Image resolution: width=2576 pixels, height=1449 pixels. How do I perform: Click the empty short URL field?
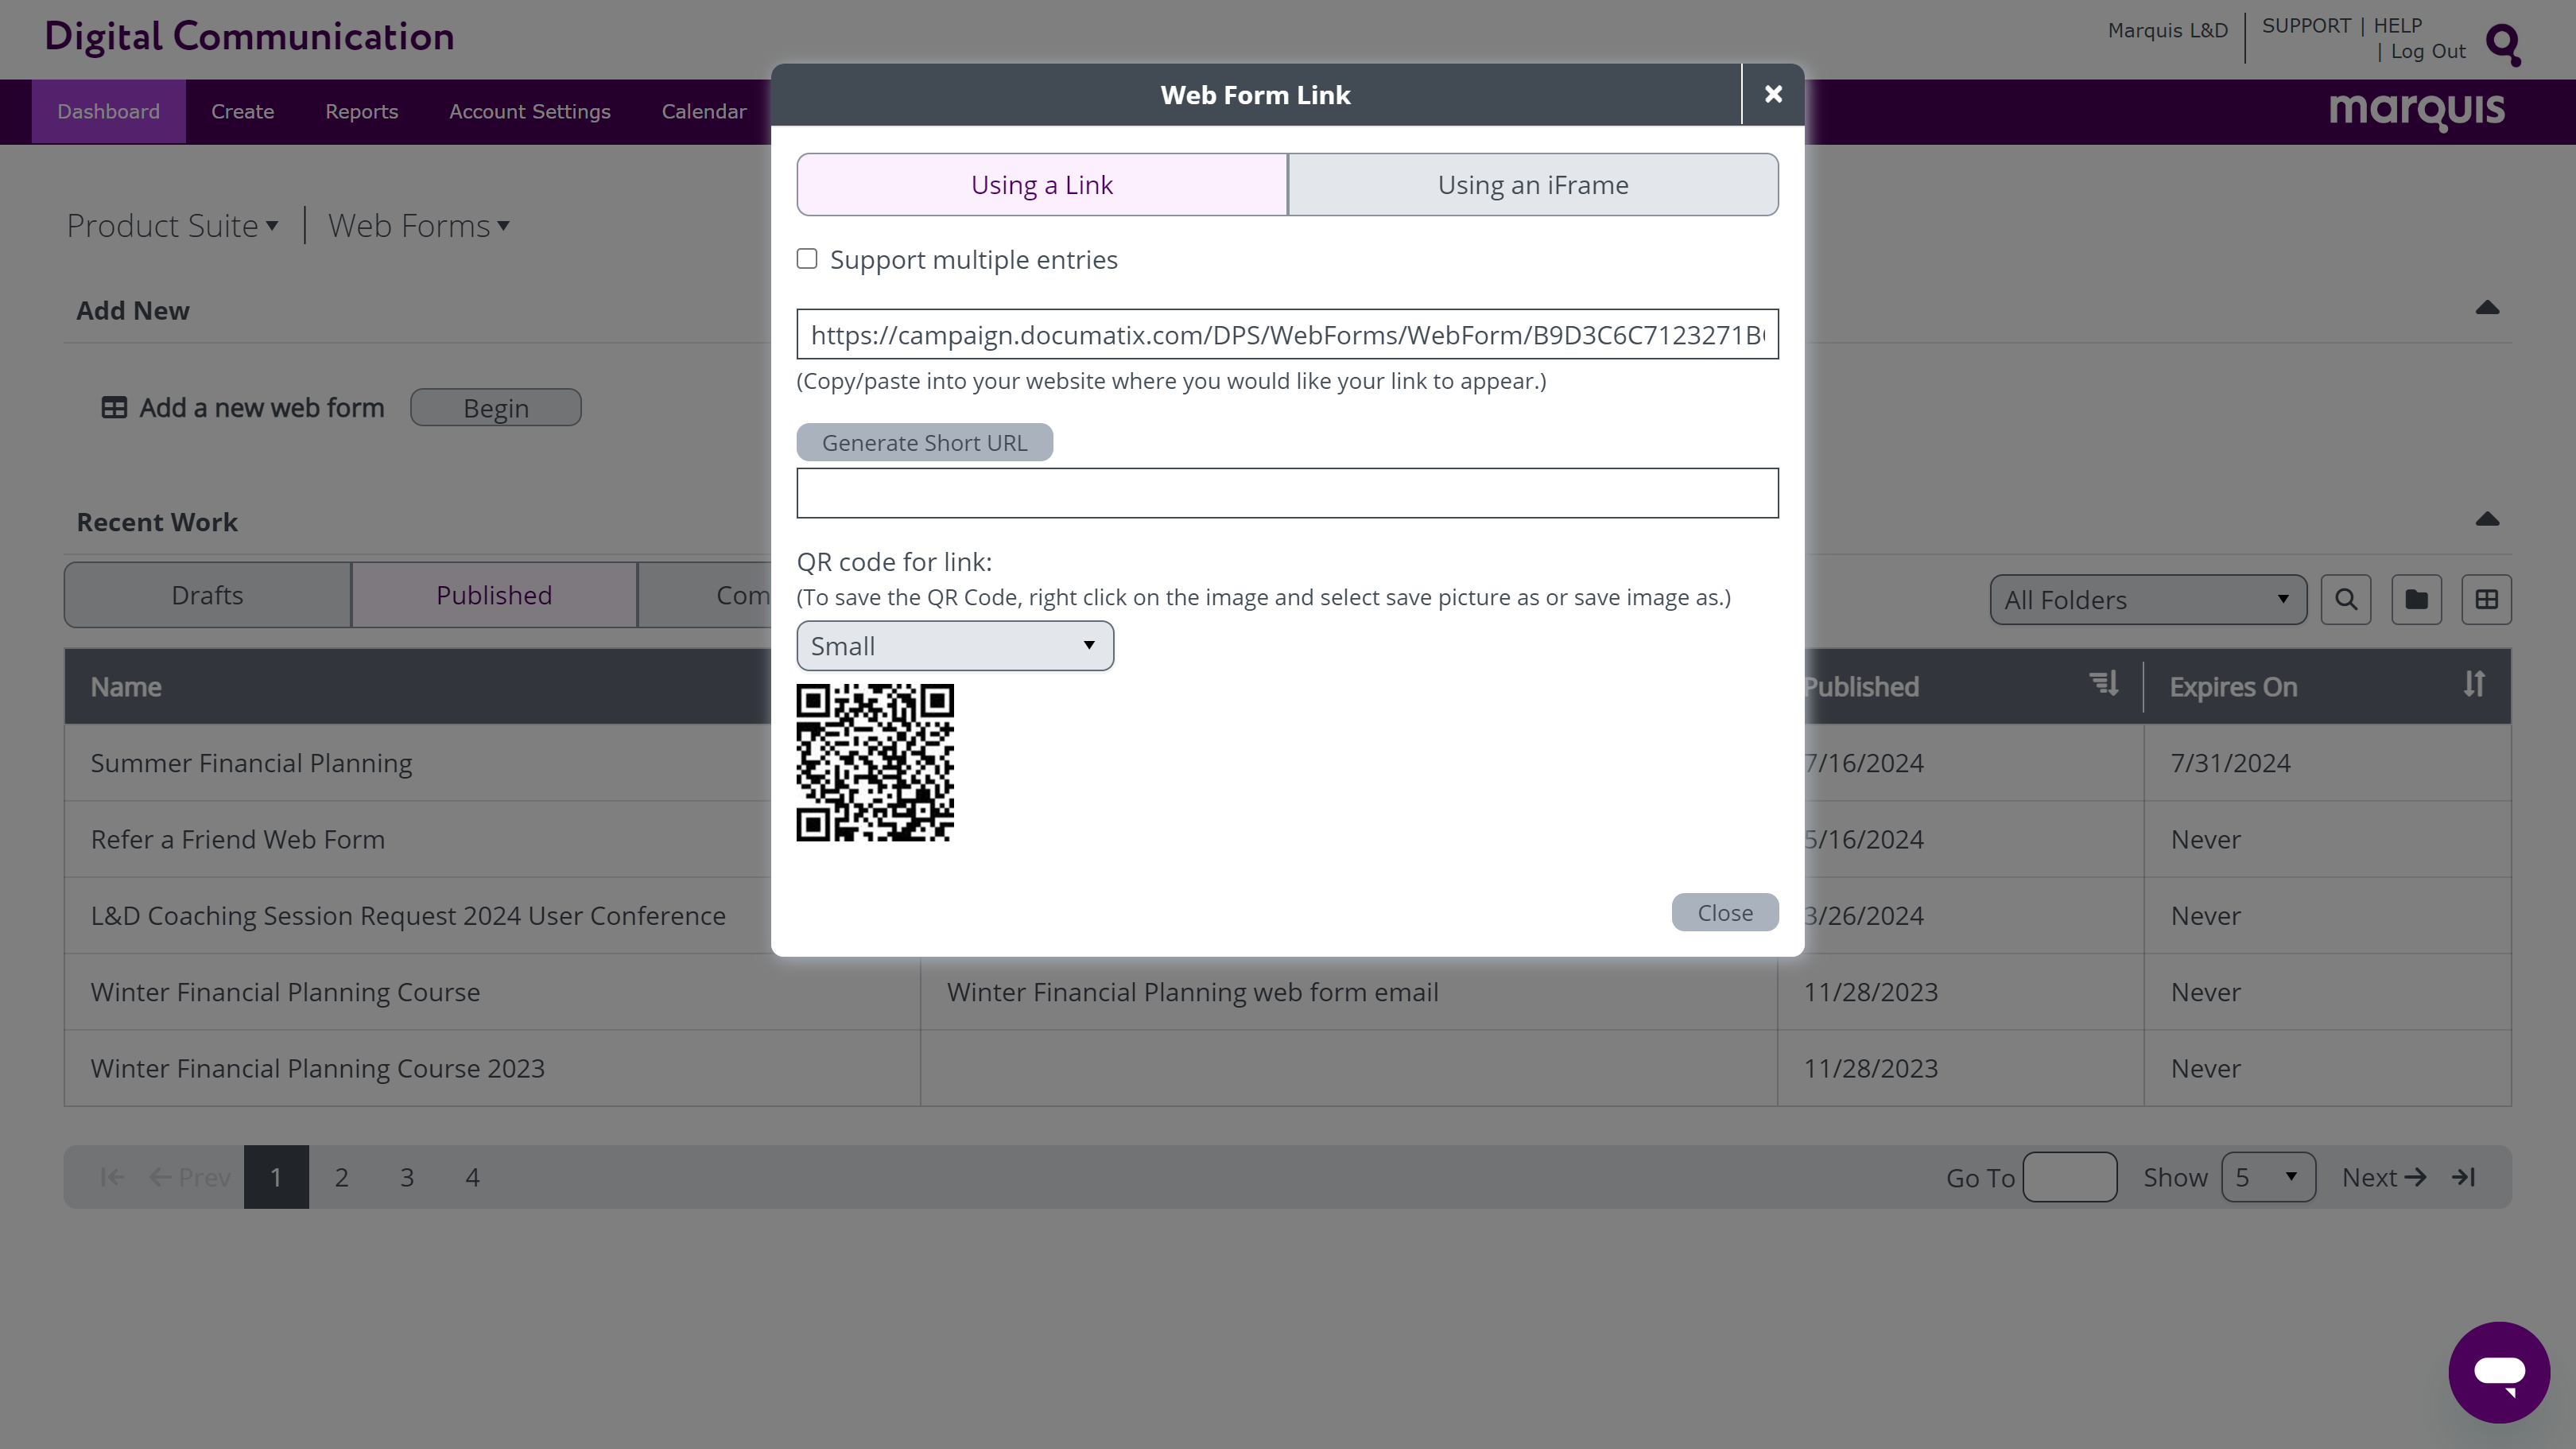[x=1287, y=493]
